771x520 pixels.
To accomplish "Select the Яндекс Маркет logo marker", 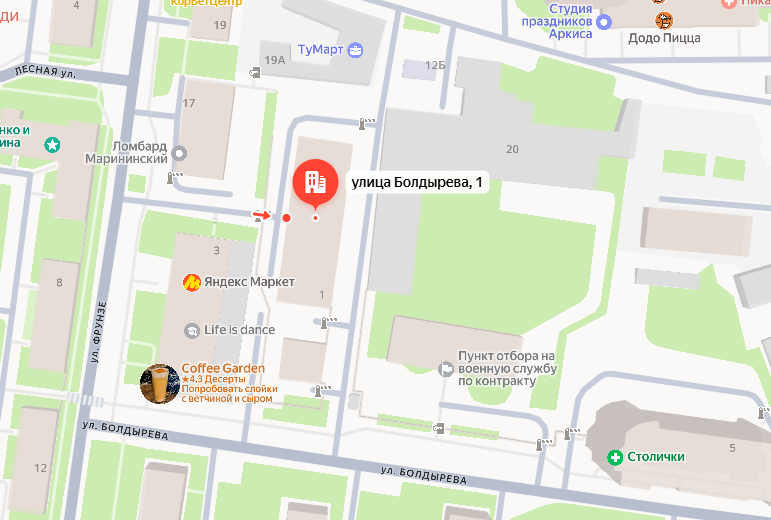I will pos(192,283).
